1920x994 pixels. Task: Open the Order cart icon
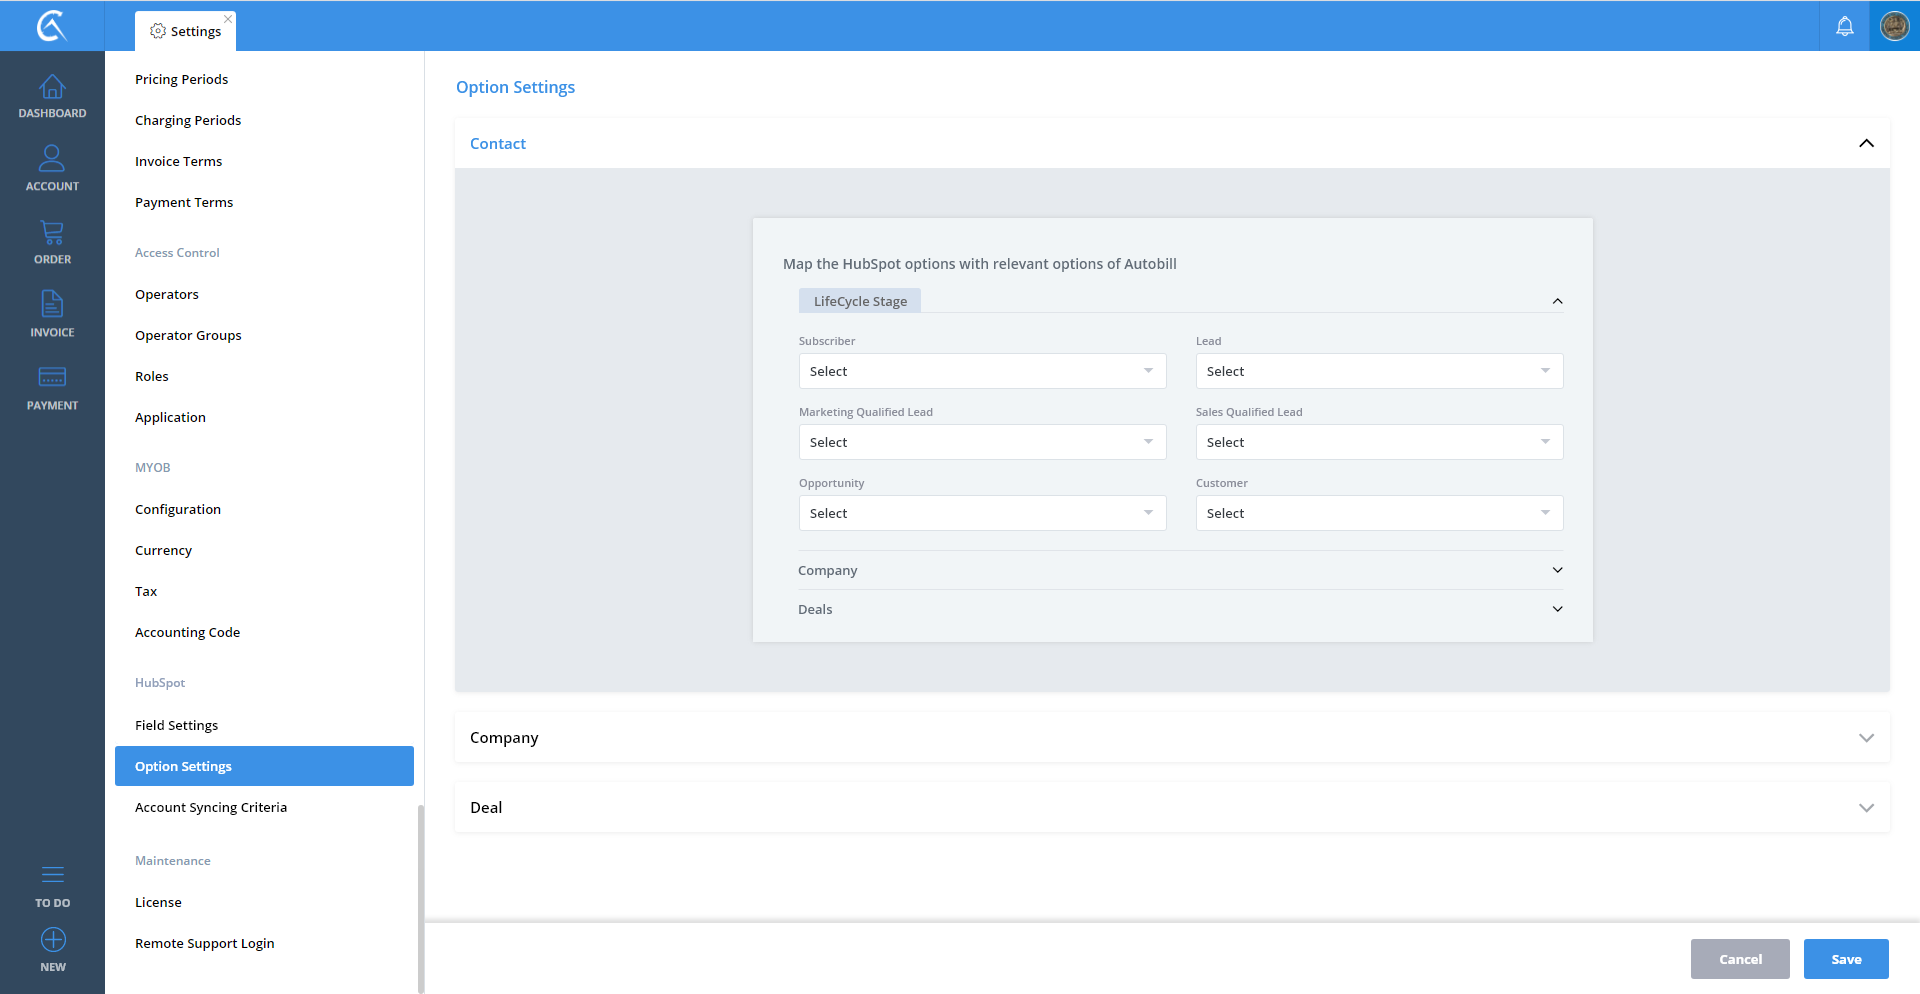pos(52,233)
